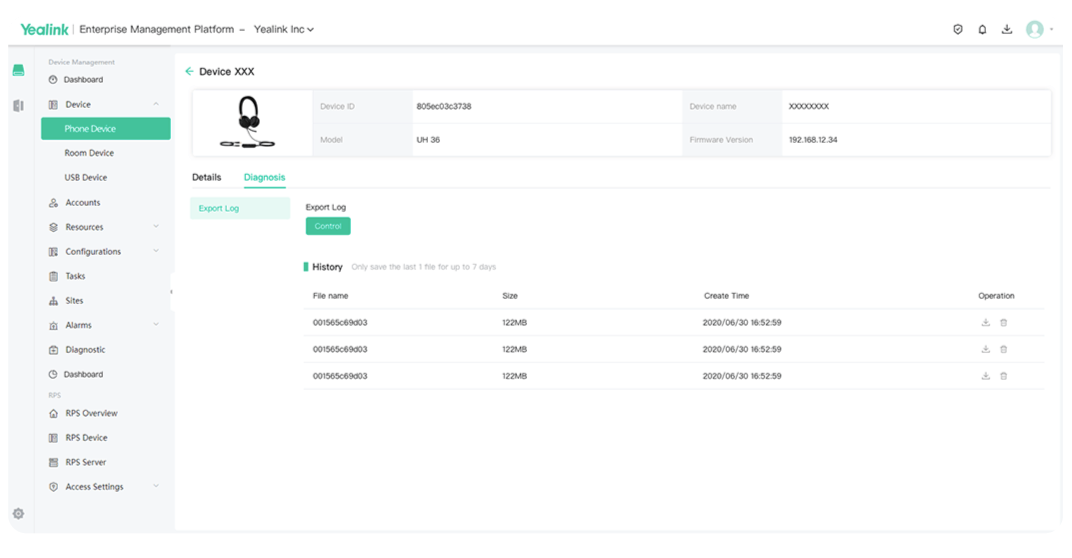Download third log file row
This screenshot has width=1072, height=558.
click(986, 376)
